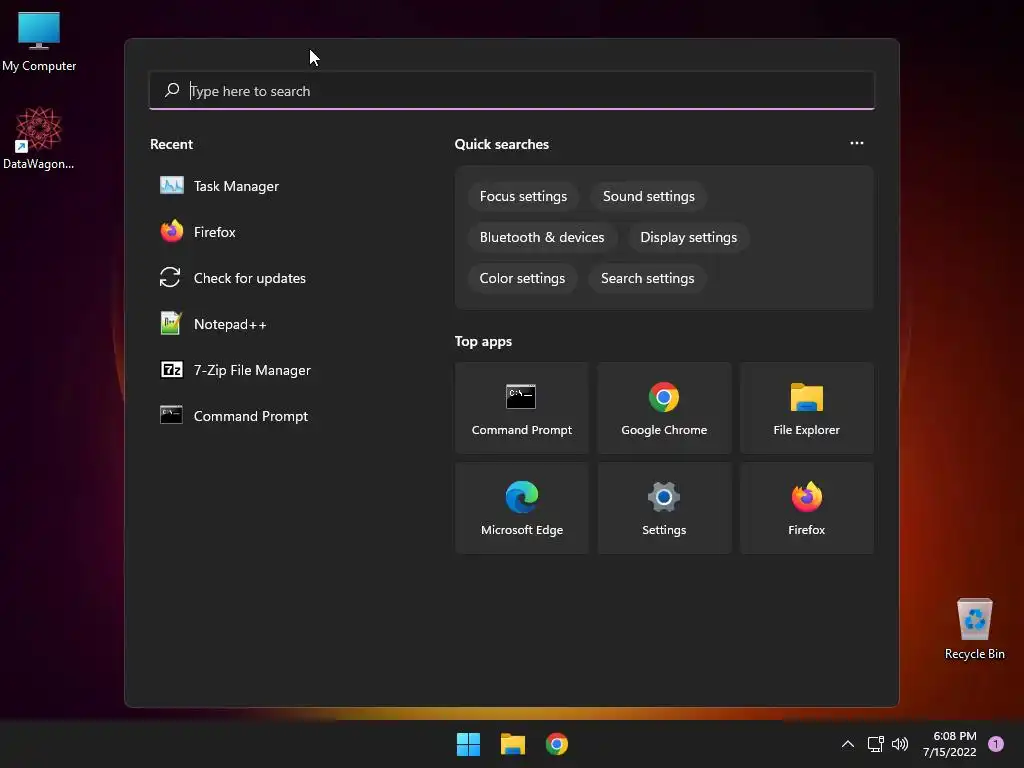1024x768 pixels.
Task: Click the Display settings quick search
Action: click(x=688, y=238)
